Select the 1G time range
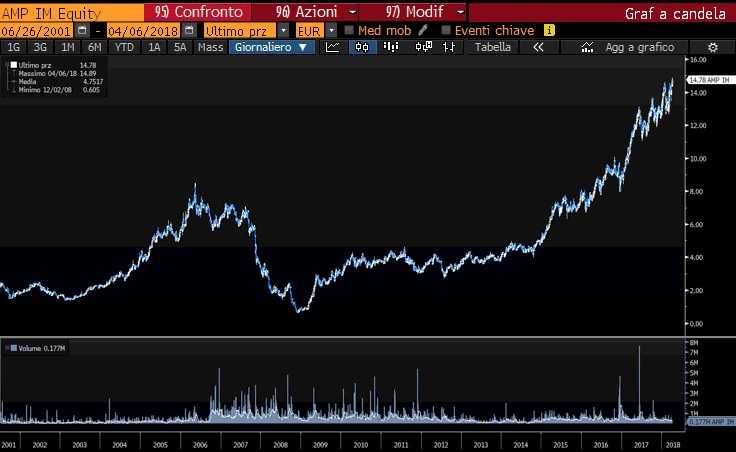 [14, 47]
